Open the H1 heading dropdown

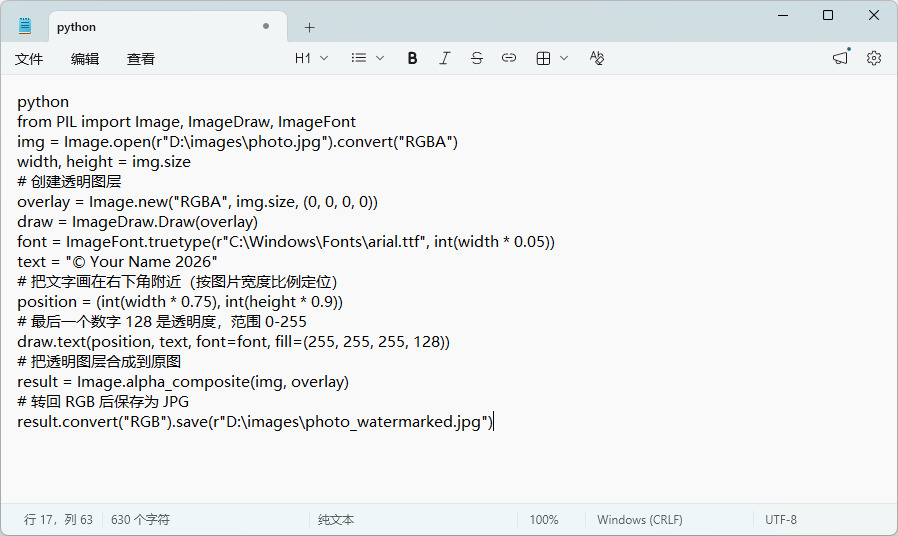(x=311, y=58)
